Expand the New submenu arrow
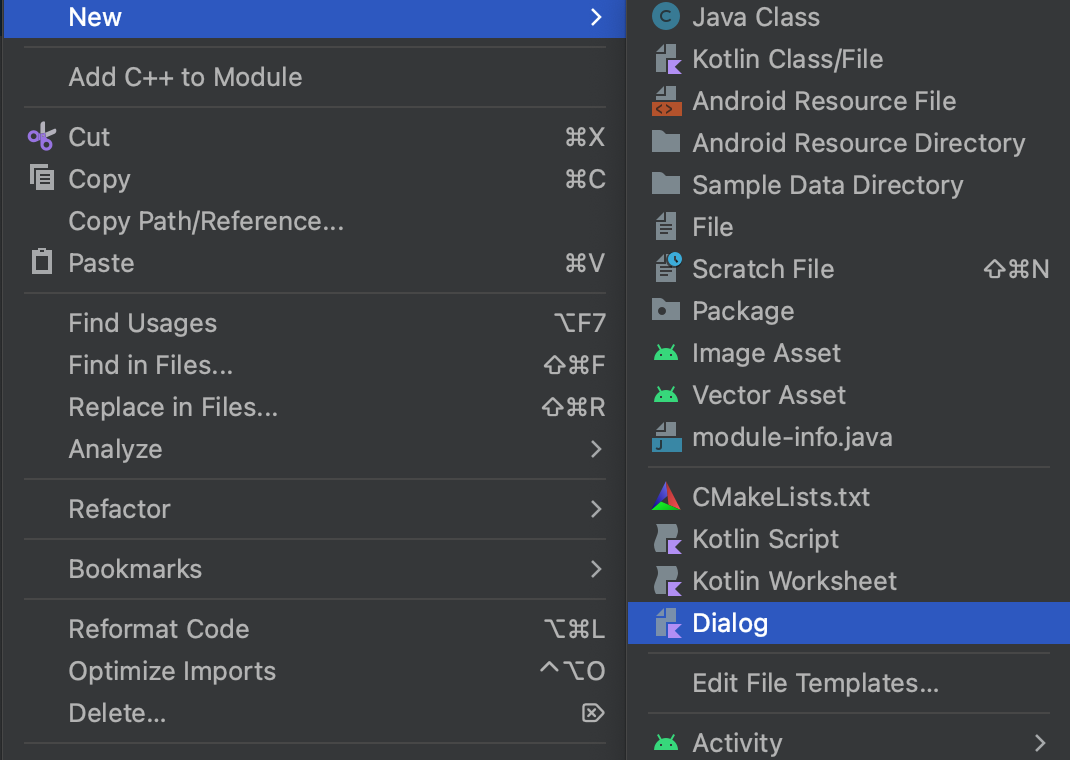This screenshot has height=760, width=1070. (x=596, y=17)
